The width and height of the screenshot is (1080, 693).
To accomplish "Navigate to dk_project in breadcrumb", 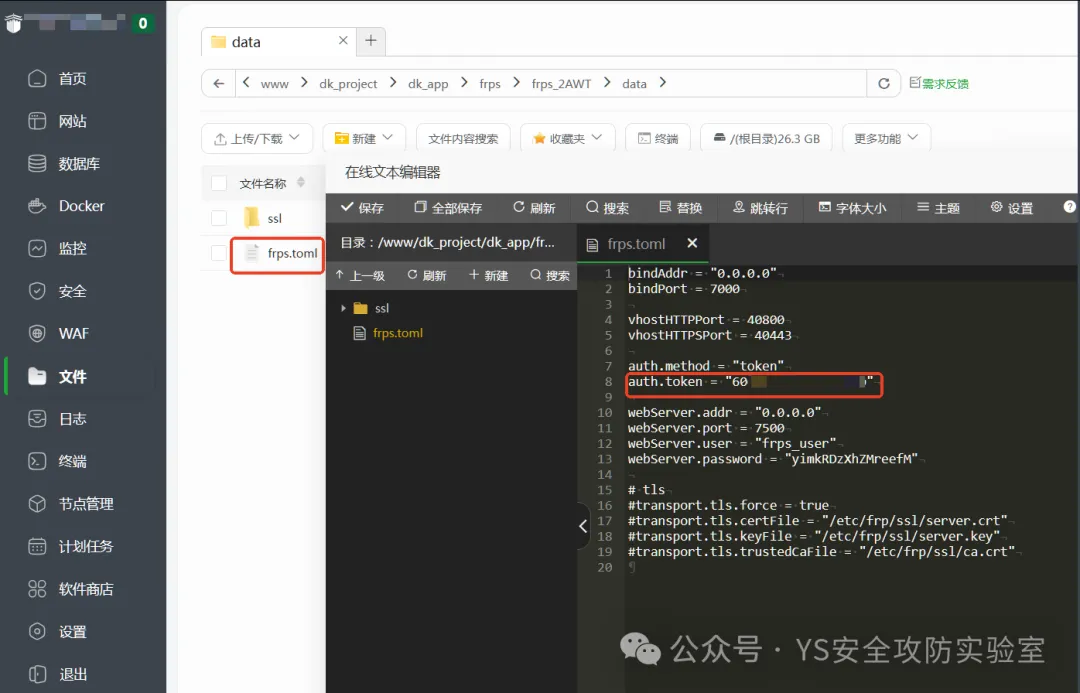I will [x=348, y=84].
